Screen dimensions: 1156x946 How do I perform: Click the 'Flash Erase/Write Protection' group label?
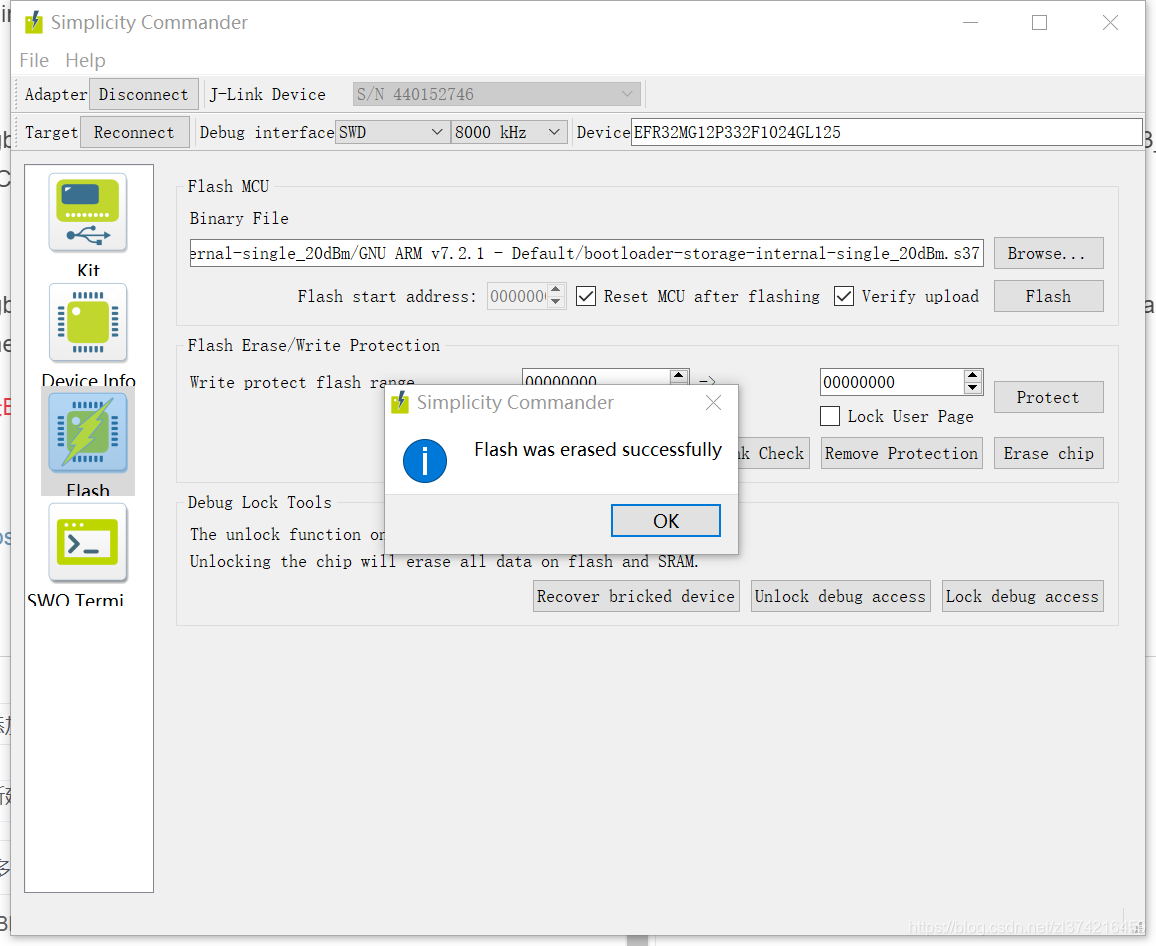click(x=313, y=346)
